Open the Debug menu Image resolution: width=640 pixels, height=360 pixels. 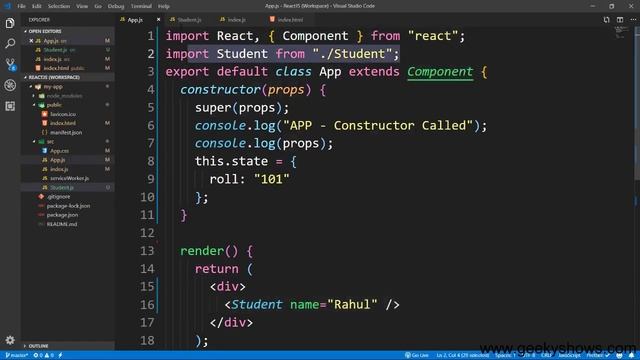point(116,6)
